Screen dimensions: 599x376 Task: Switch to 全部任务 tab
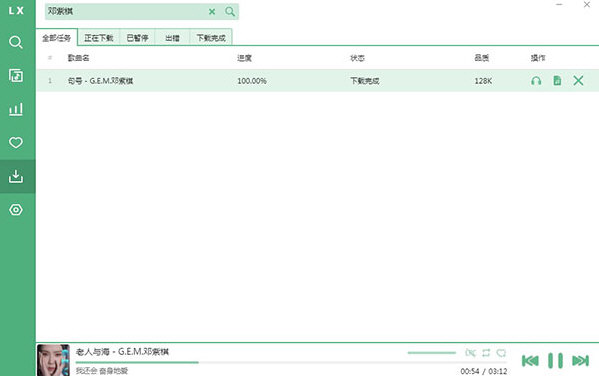pyautogui.click(x=57, y=38)
